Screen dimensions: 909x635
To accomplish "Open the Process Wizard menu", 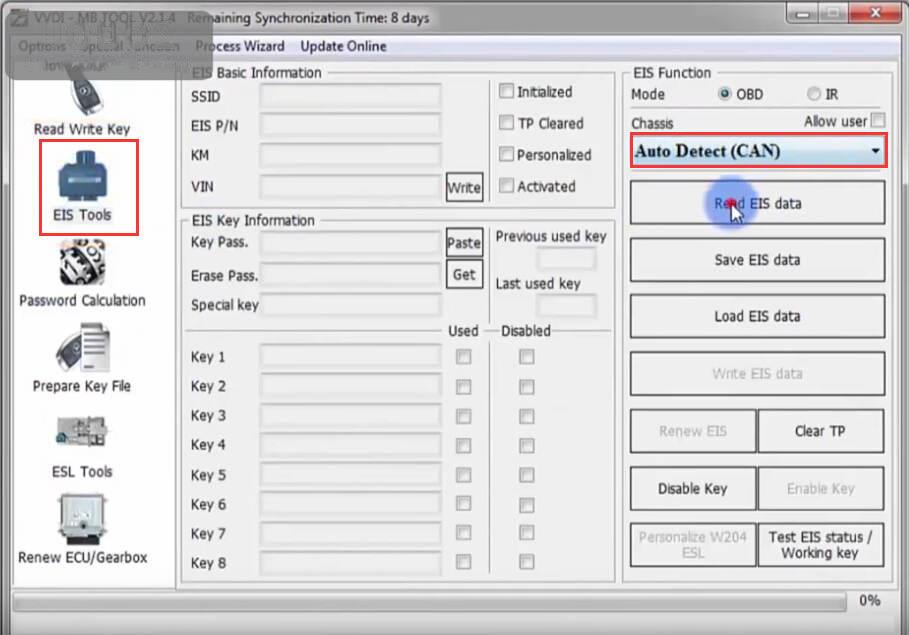I will (239, 46).
